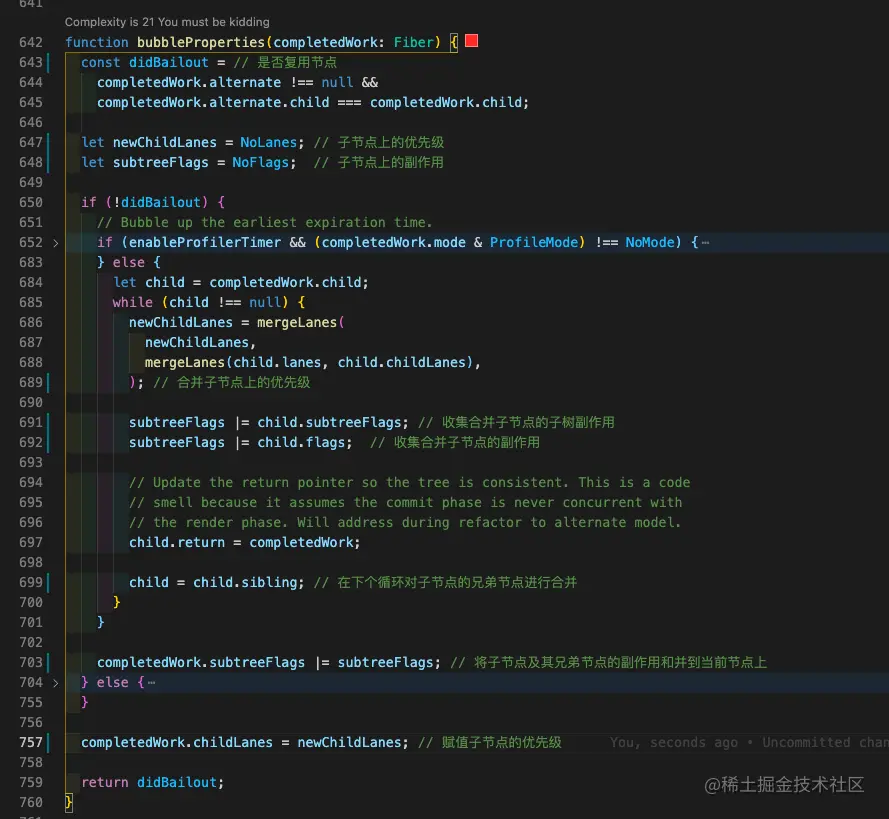Click the folded ellipsis after 'else {' on line 704
Viewport: 889px width, 819px height.
pos(151,683)
